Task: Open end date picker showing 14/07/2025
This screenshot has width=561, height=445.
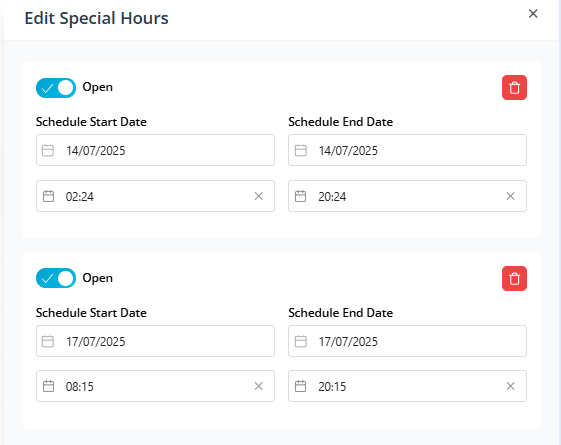Action: [x=408, y=150]
